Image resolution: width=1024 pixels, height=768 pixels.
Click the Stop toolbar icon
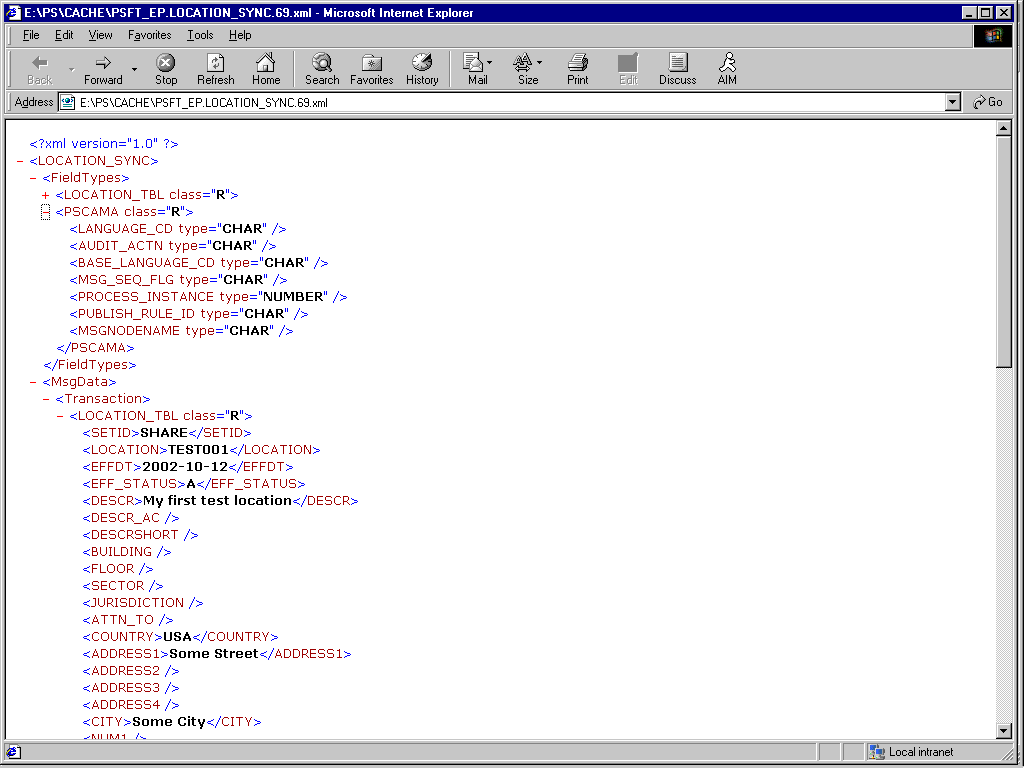(x=165, y=68)
